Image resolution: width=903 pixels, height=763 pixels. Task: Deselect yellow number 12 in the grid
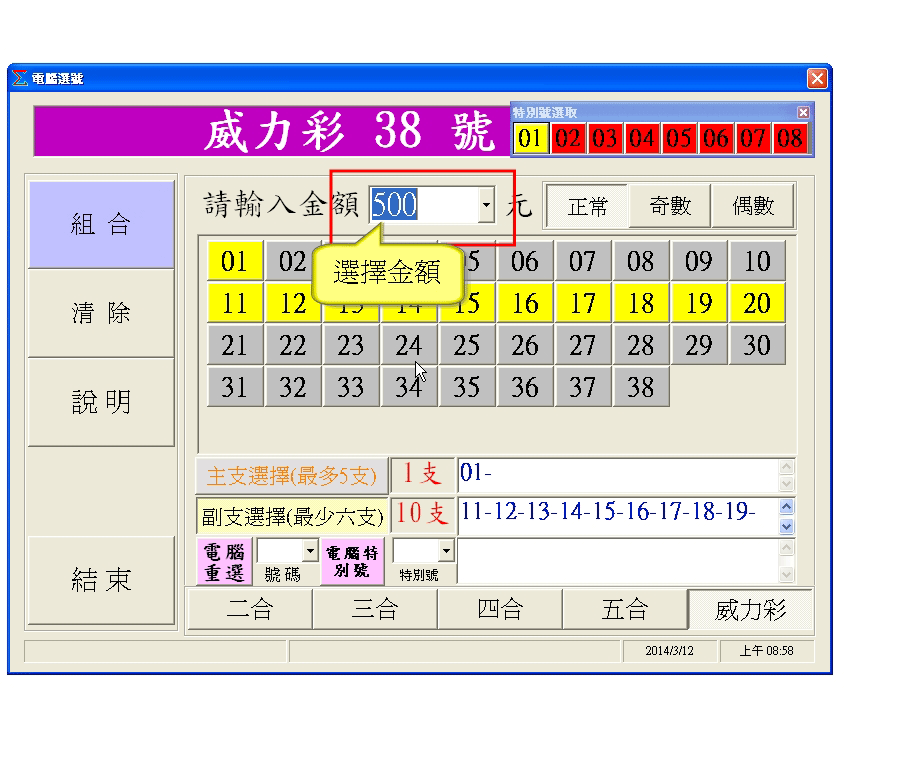click(x=293, y=303)
